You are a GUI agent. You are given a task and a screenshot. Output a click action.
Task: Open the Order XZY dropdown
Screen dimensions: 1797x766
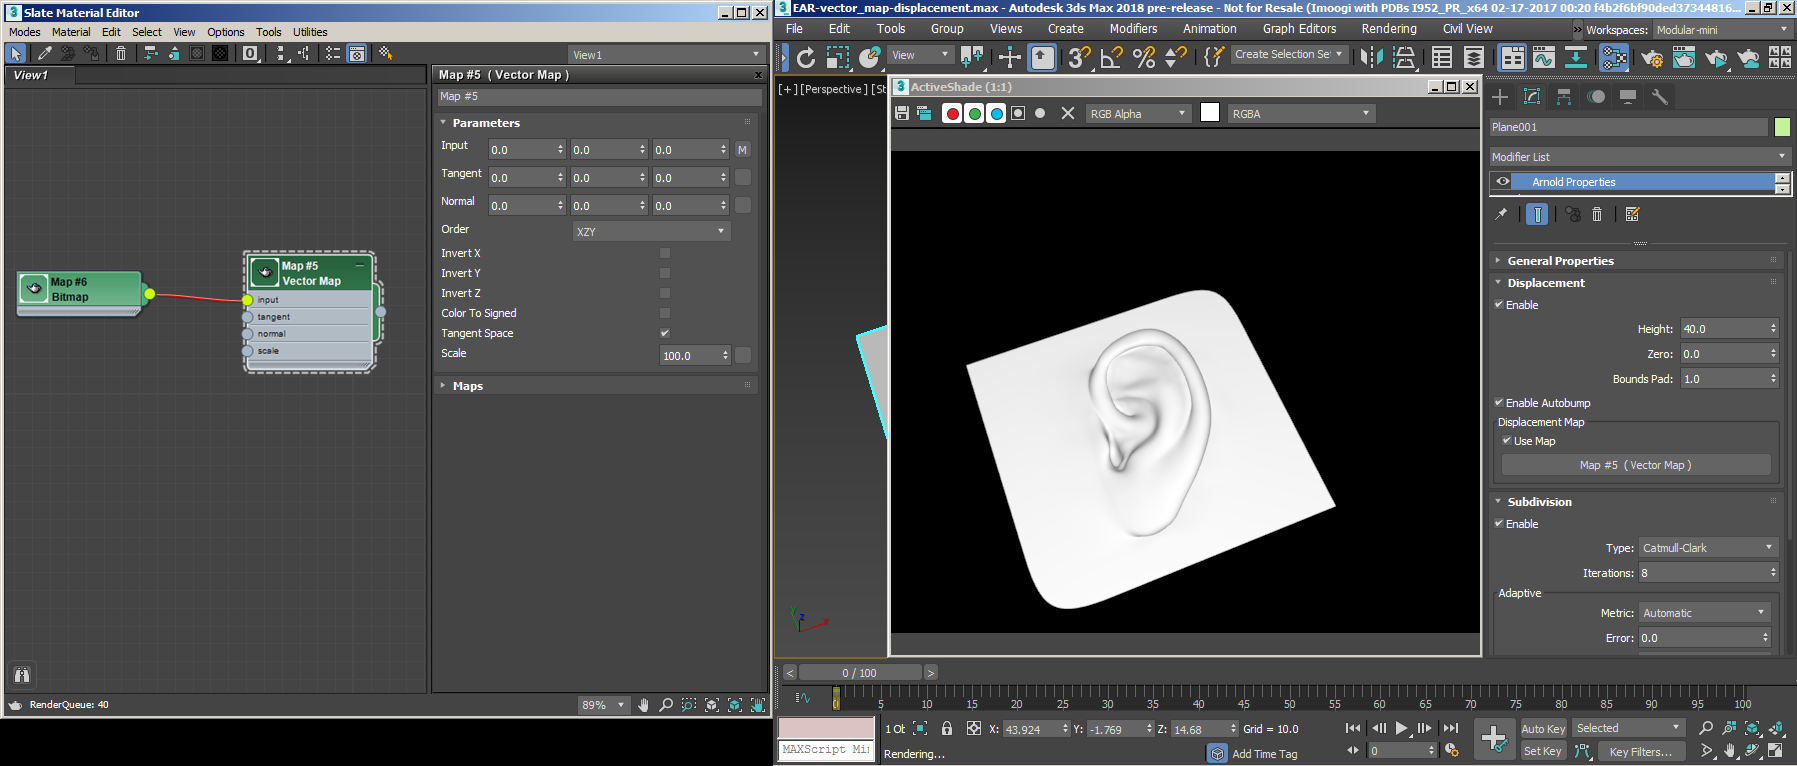click(651, 232)
